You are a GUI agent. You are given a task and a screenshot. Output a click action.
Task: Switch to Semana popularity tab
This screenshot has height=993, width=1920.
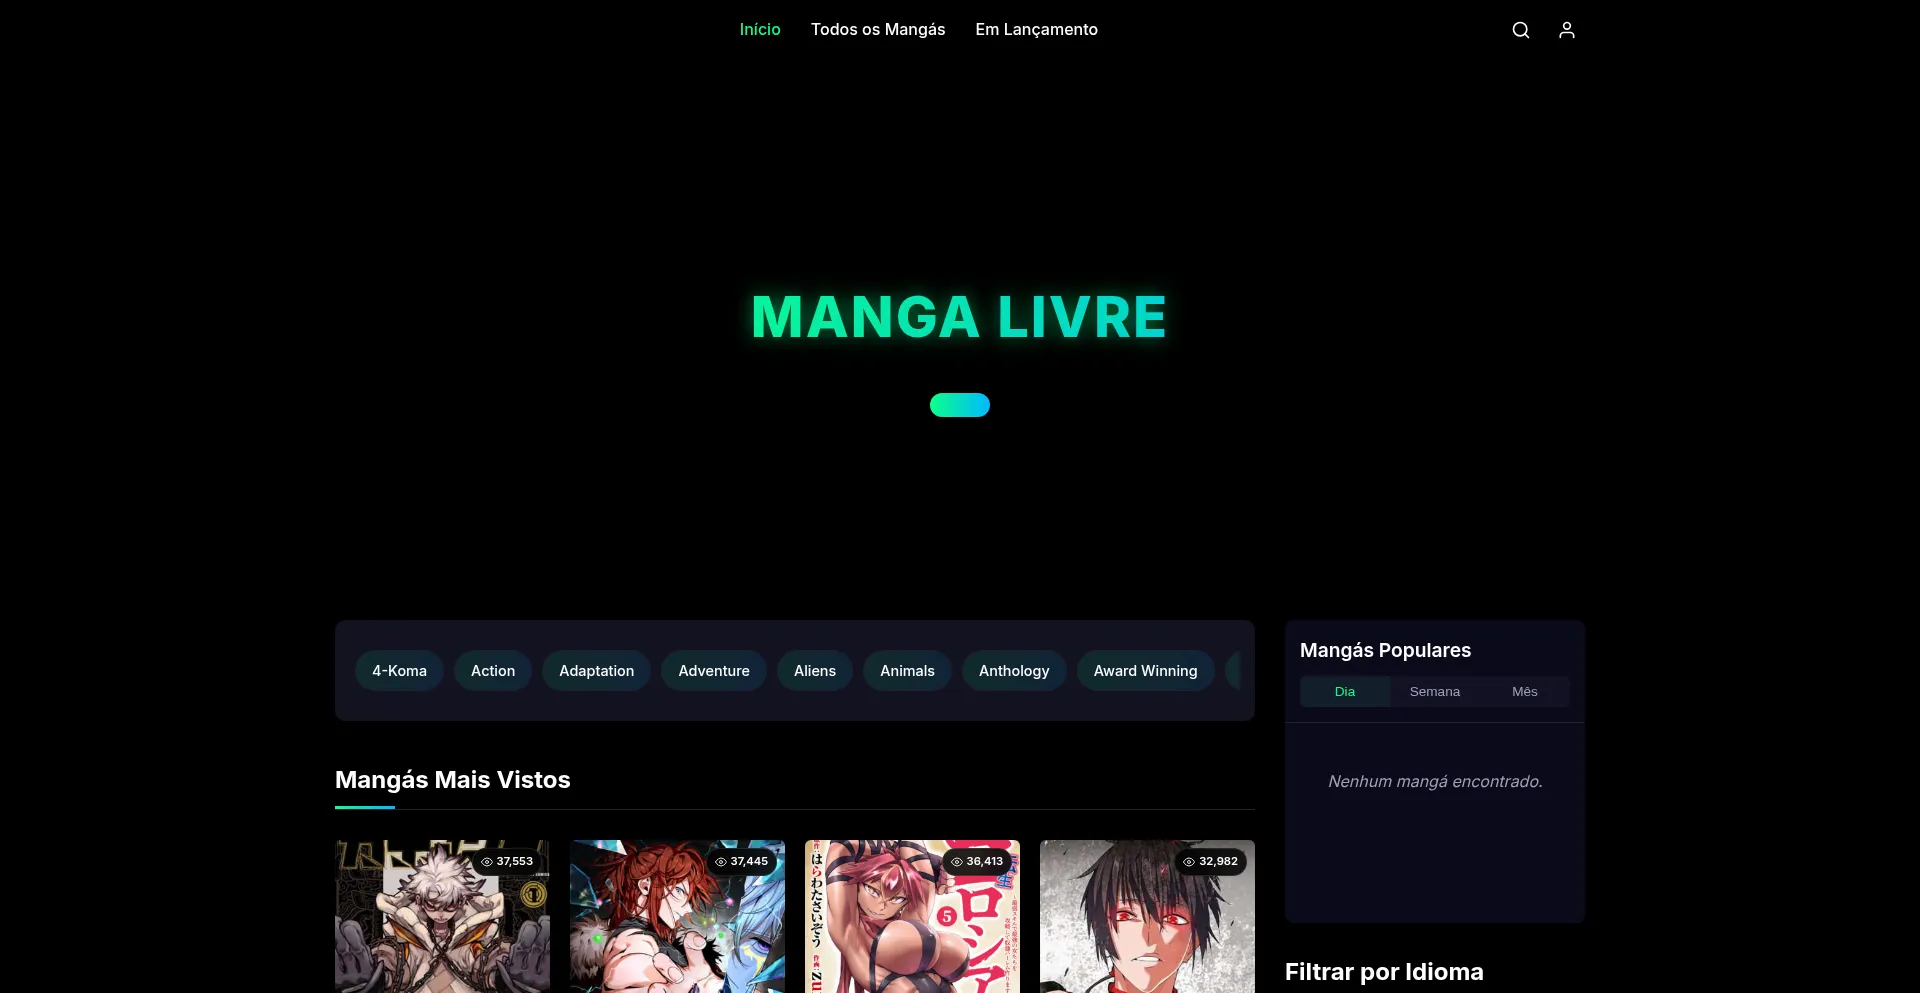[1435, 692]
